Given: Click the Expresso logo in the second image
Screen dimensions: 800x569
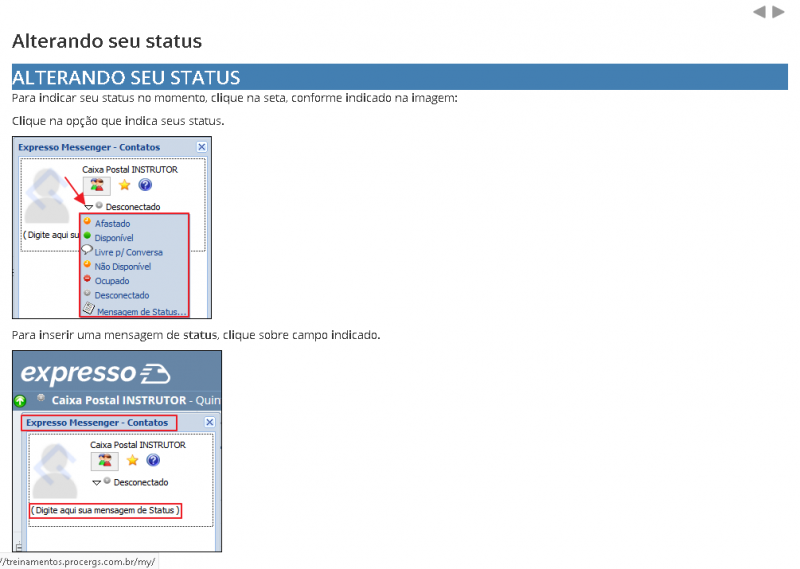Looking at the screenshot, I should (x=95, y=374).
